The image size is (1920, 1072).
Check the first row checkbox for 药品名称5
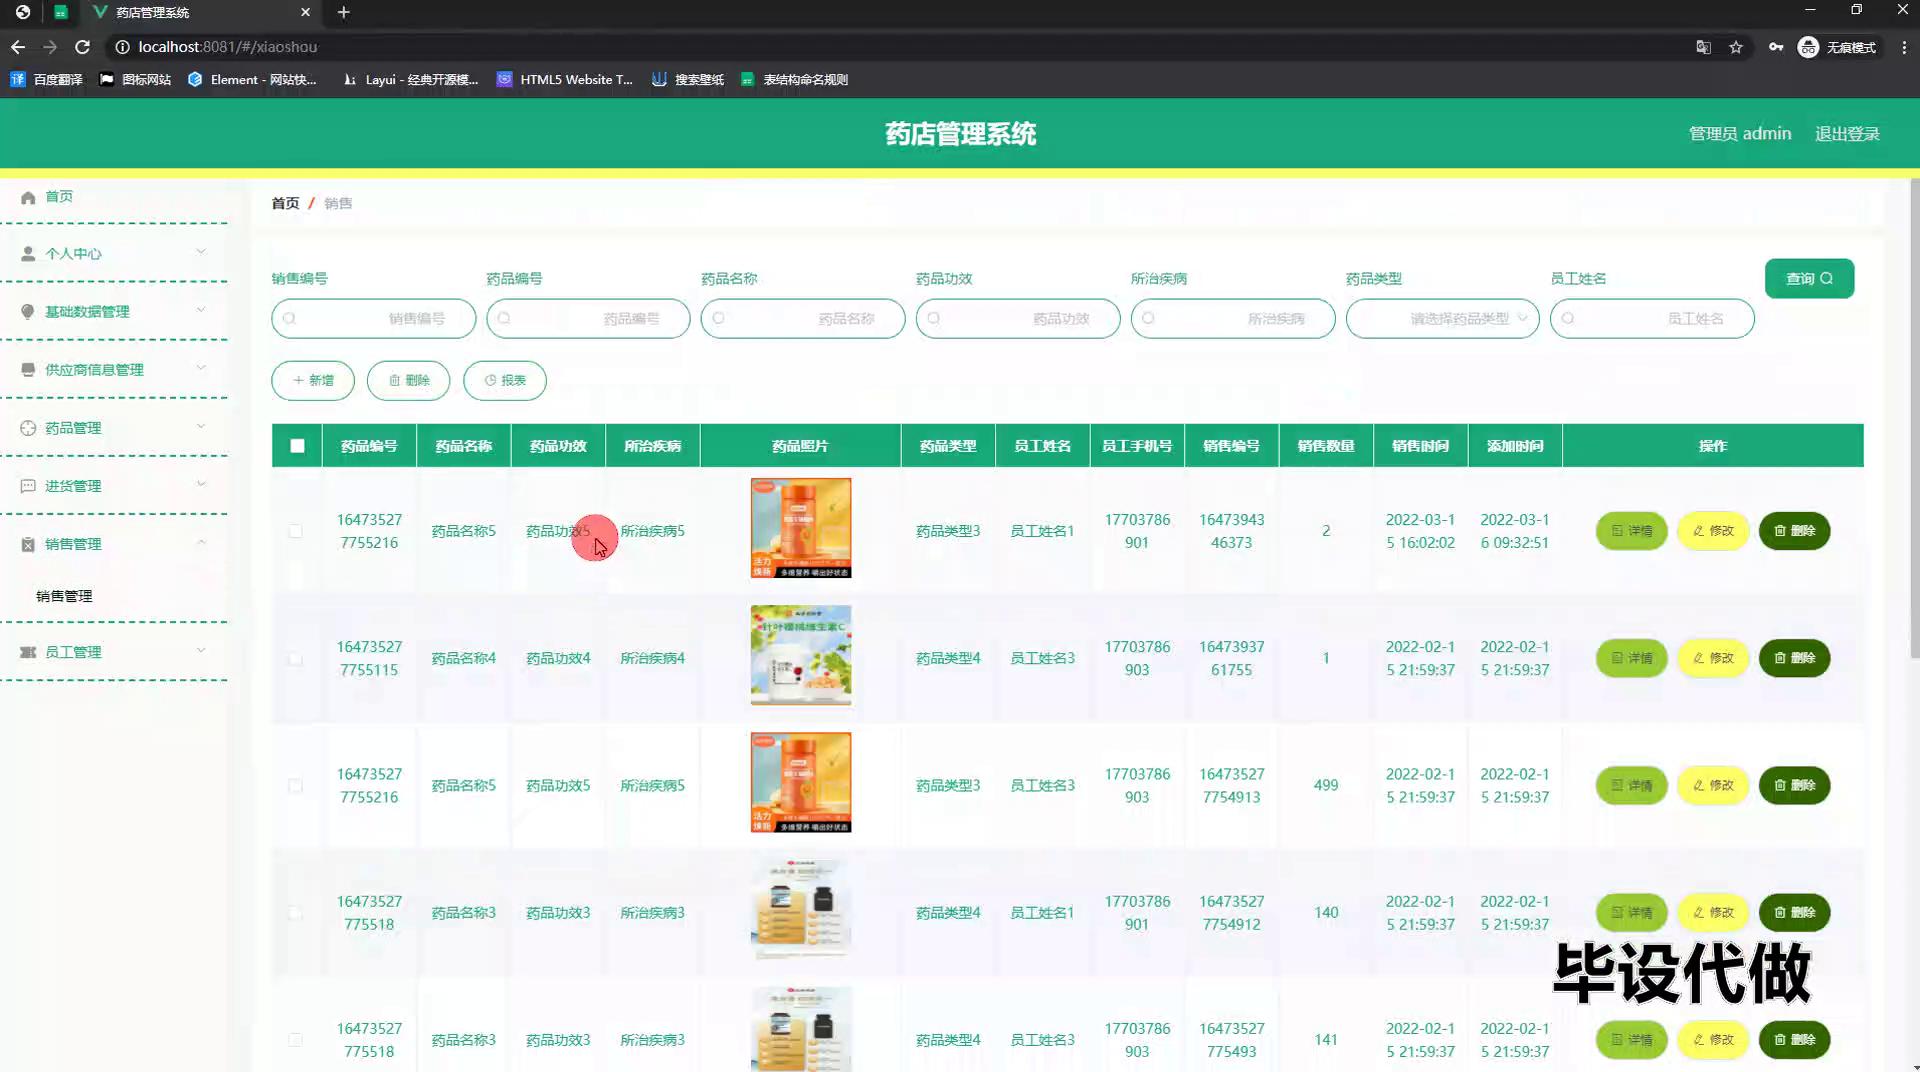pos(295,531)
